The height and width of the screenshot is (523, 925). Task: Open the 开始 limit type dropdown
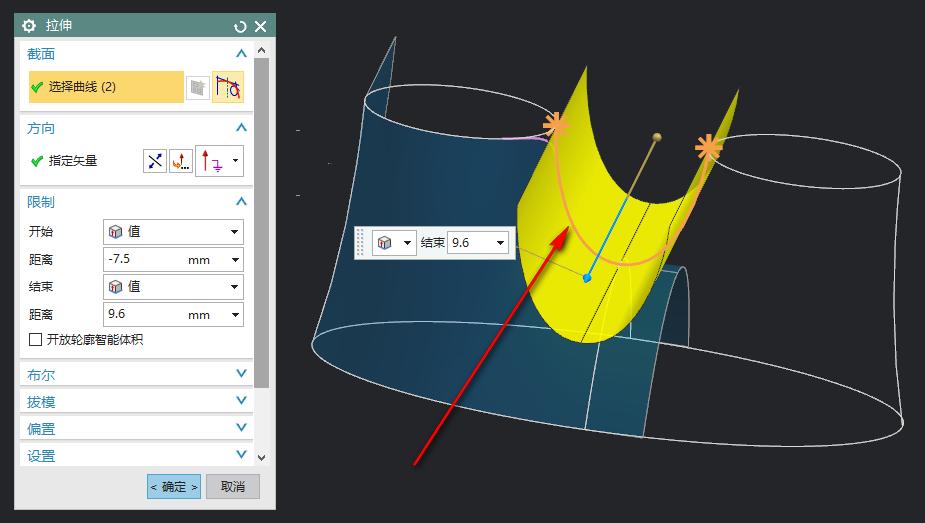tap(173, 232)
